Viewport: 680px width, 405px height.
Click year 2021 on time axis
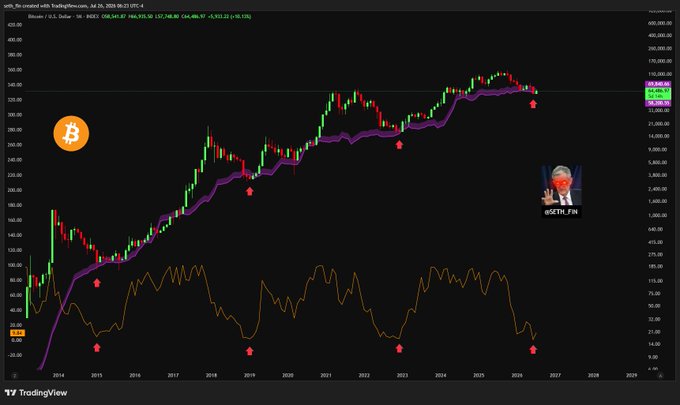[x=326, y=376]
